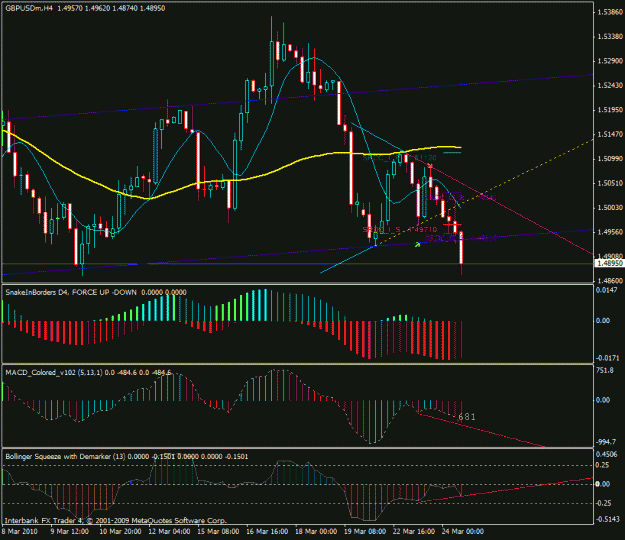
Task: Click the 0.0147 scale value in SnakeInBorders
Action: point(606,290)
